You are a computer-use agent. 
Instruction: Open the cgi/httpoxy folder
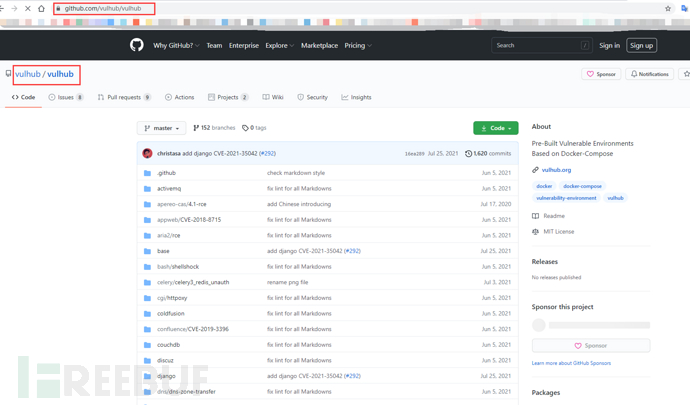(x=172, y=298)
